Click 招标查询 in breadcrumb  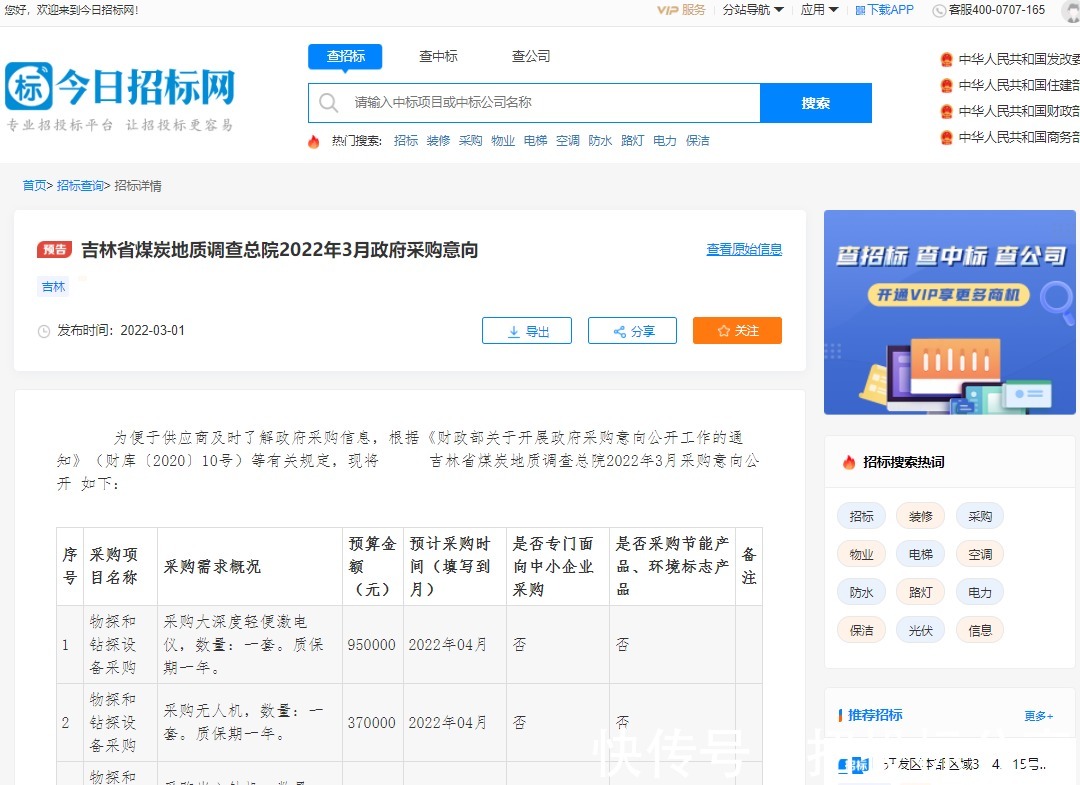tap(80, 185)
